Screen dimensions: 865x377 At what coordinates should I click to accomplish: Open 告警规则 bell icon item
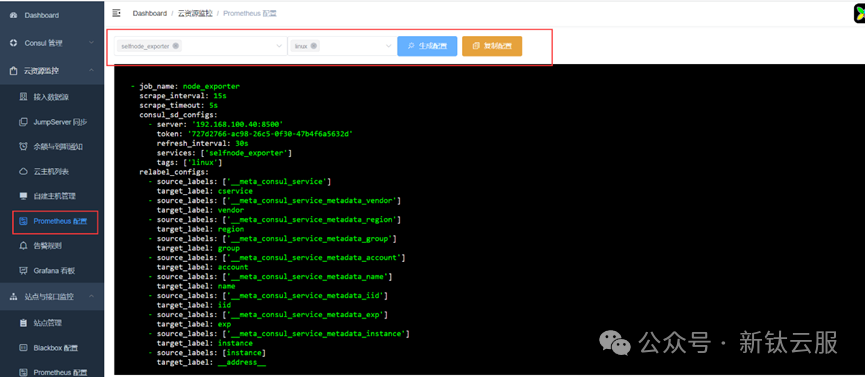[x=52, y=246]
